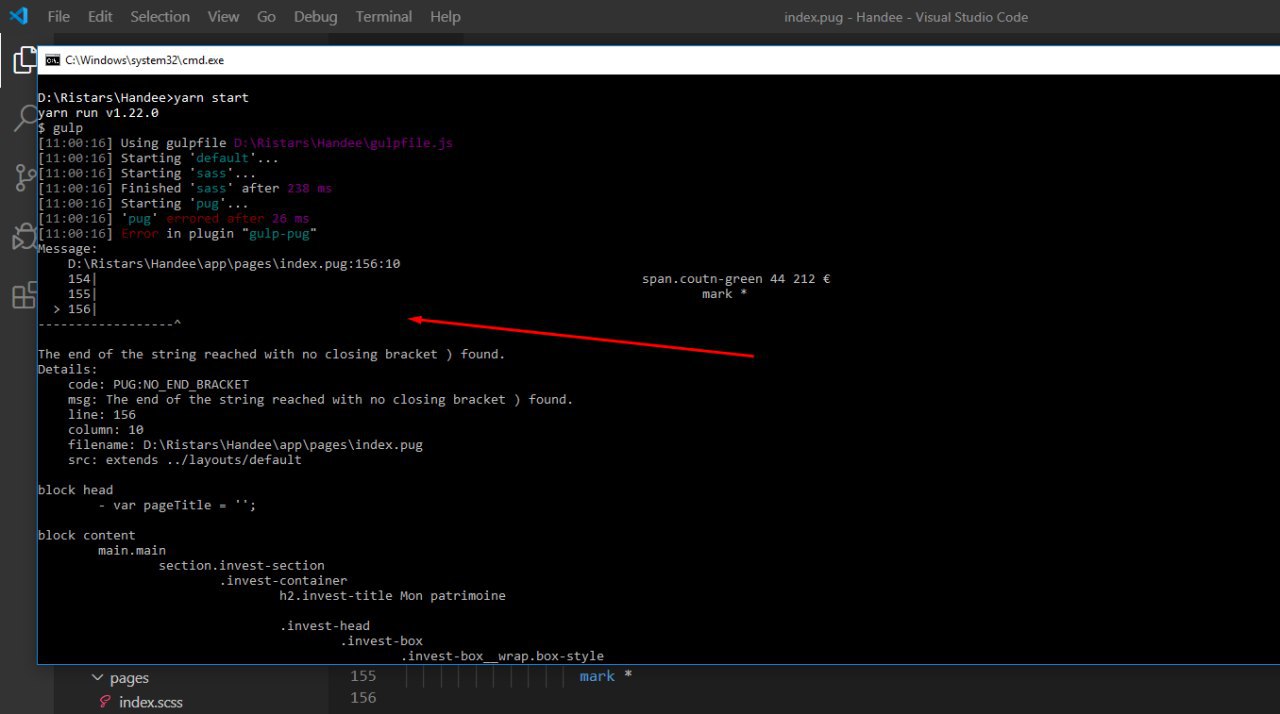
Task: Click the 'line: 156' detail
Action: tap(102, 414)
